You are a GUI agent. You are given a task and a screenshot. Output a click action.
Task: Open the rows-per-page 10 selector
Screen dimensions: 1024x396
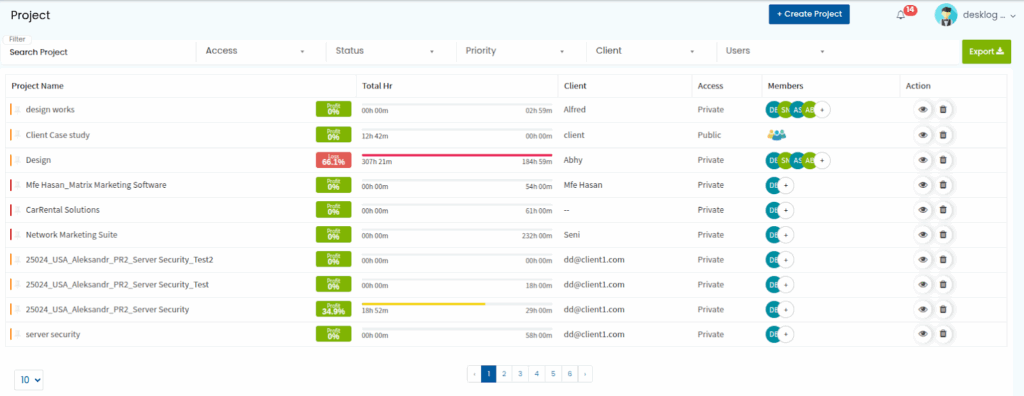tap(29, 380)
